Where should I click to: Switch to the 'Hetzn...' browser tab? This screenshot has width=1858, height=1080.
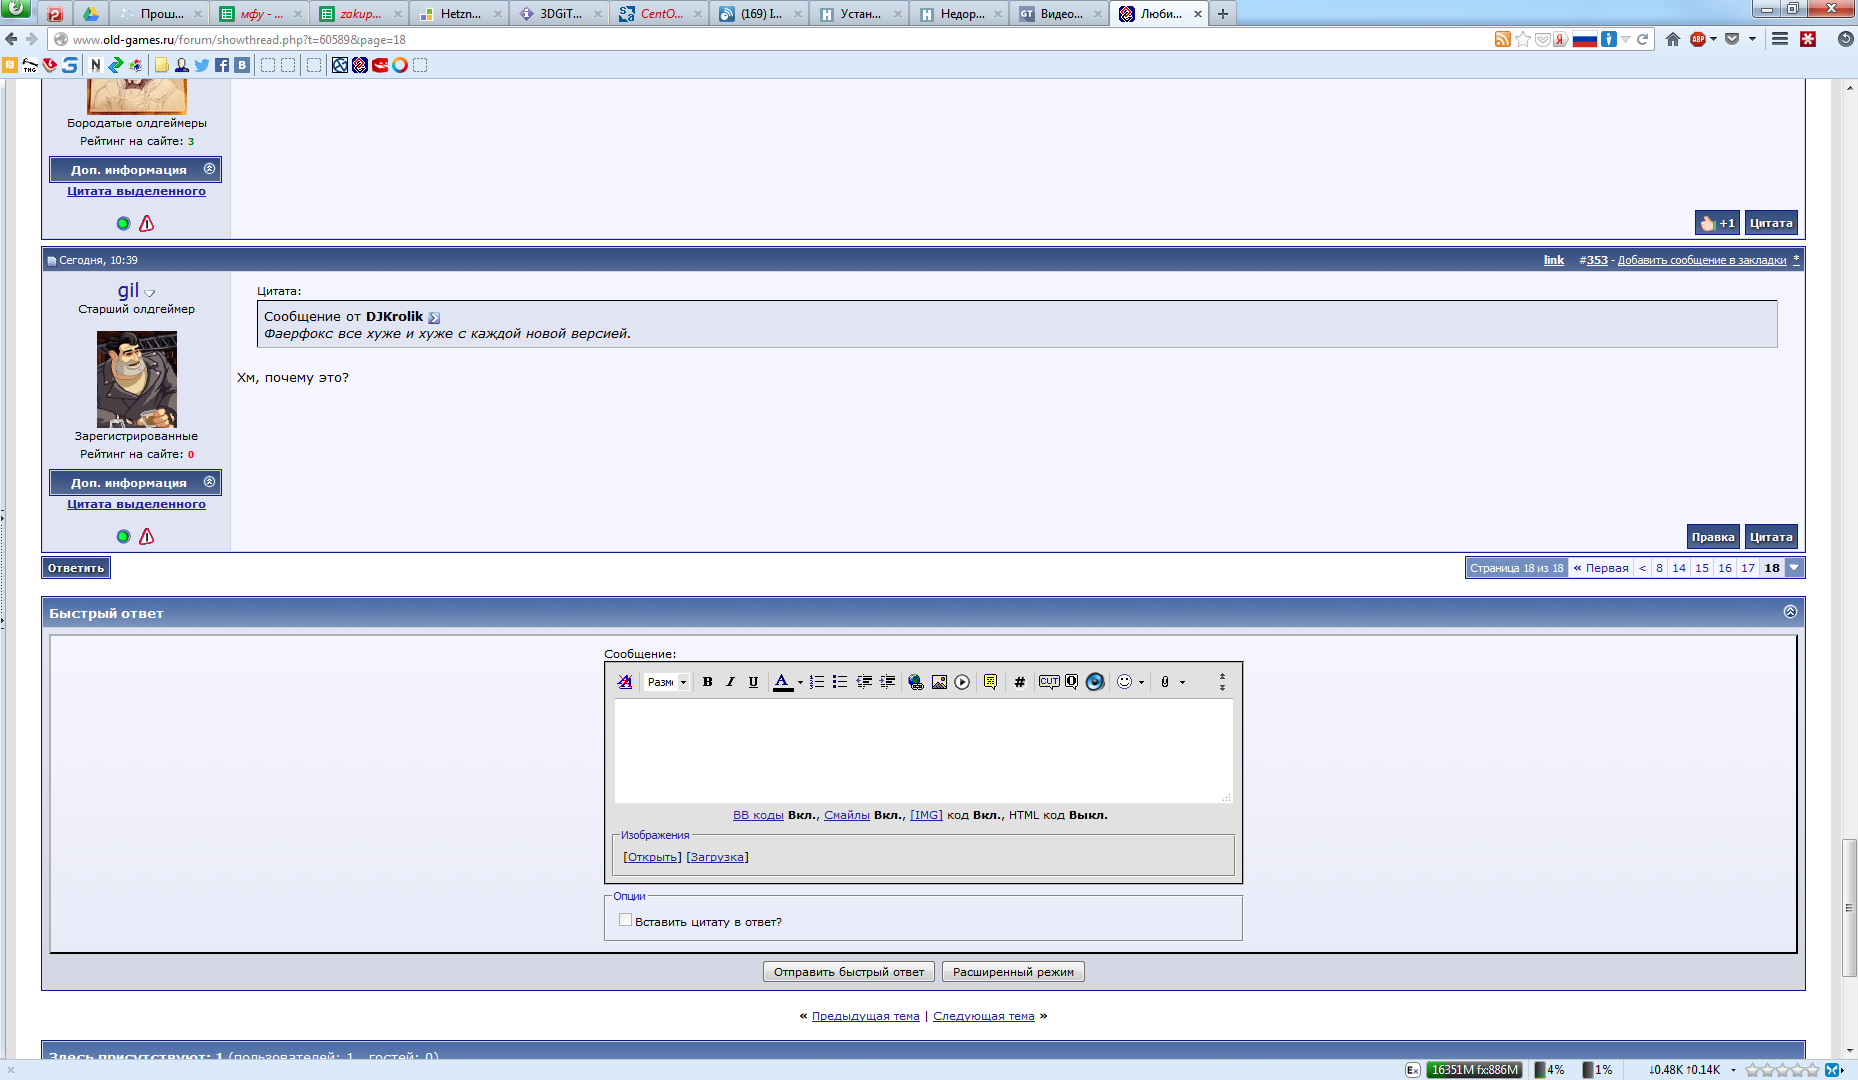[x=460, y=14]
